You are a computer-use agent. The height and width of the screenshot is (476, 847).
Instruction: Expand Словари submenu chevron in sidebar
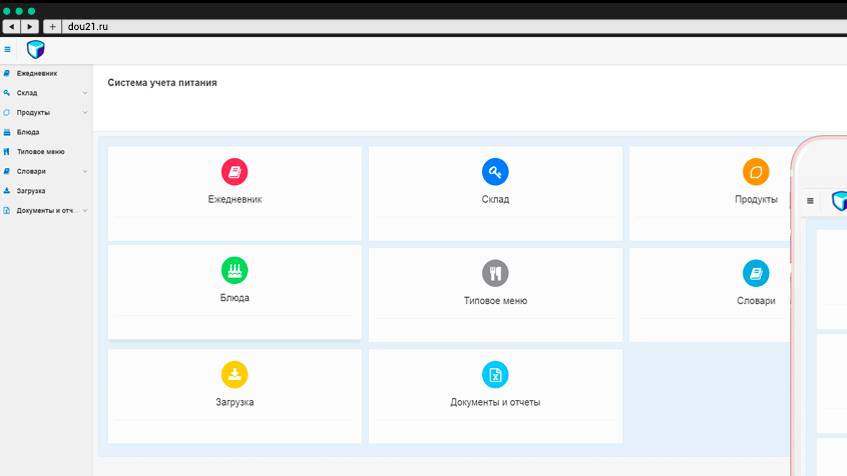(x=85, y=171)
